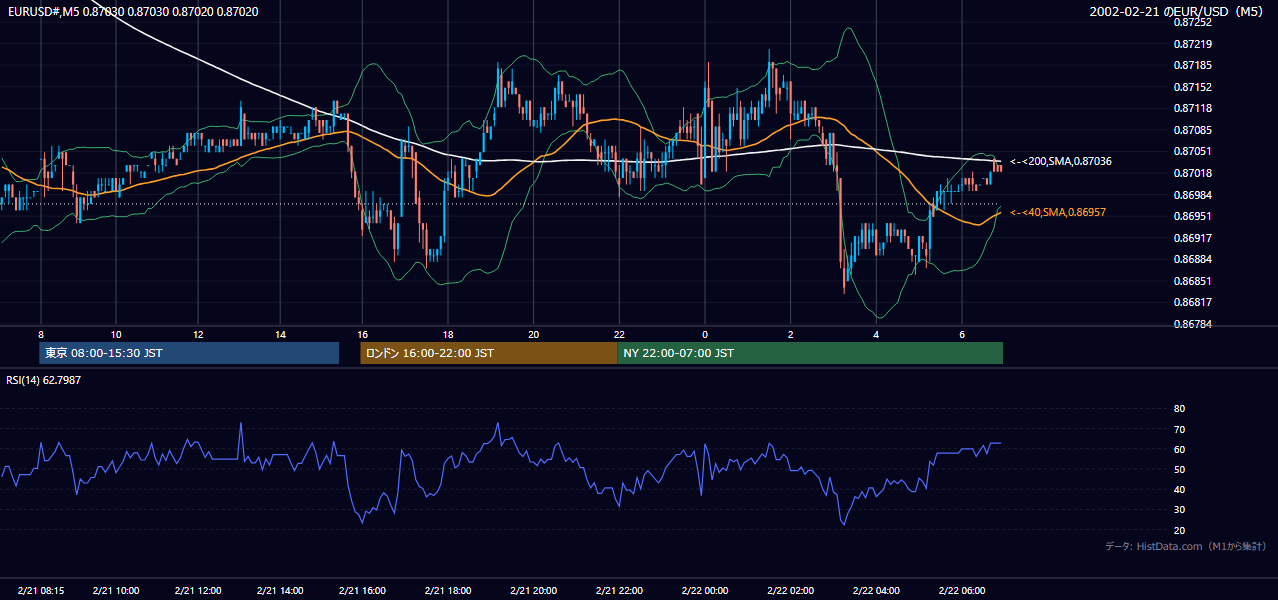Click hour marker 16 under price chart
The height and width of the screenshot is (600, 1278).
[x=362, y=334]
